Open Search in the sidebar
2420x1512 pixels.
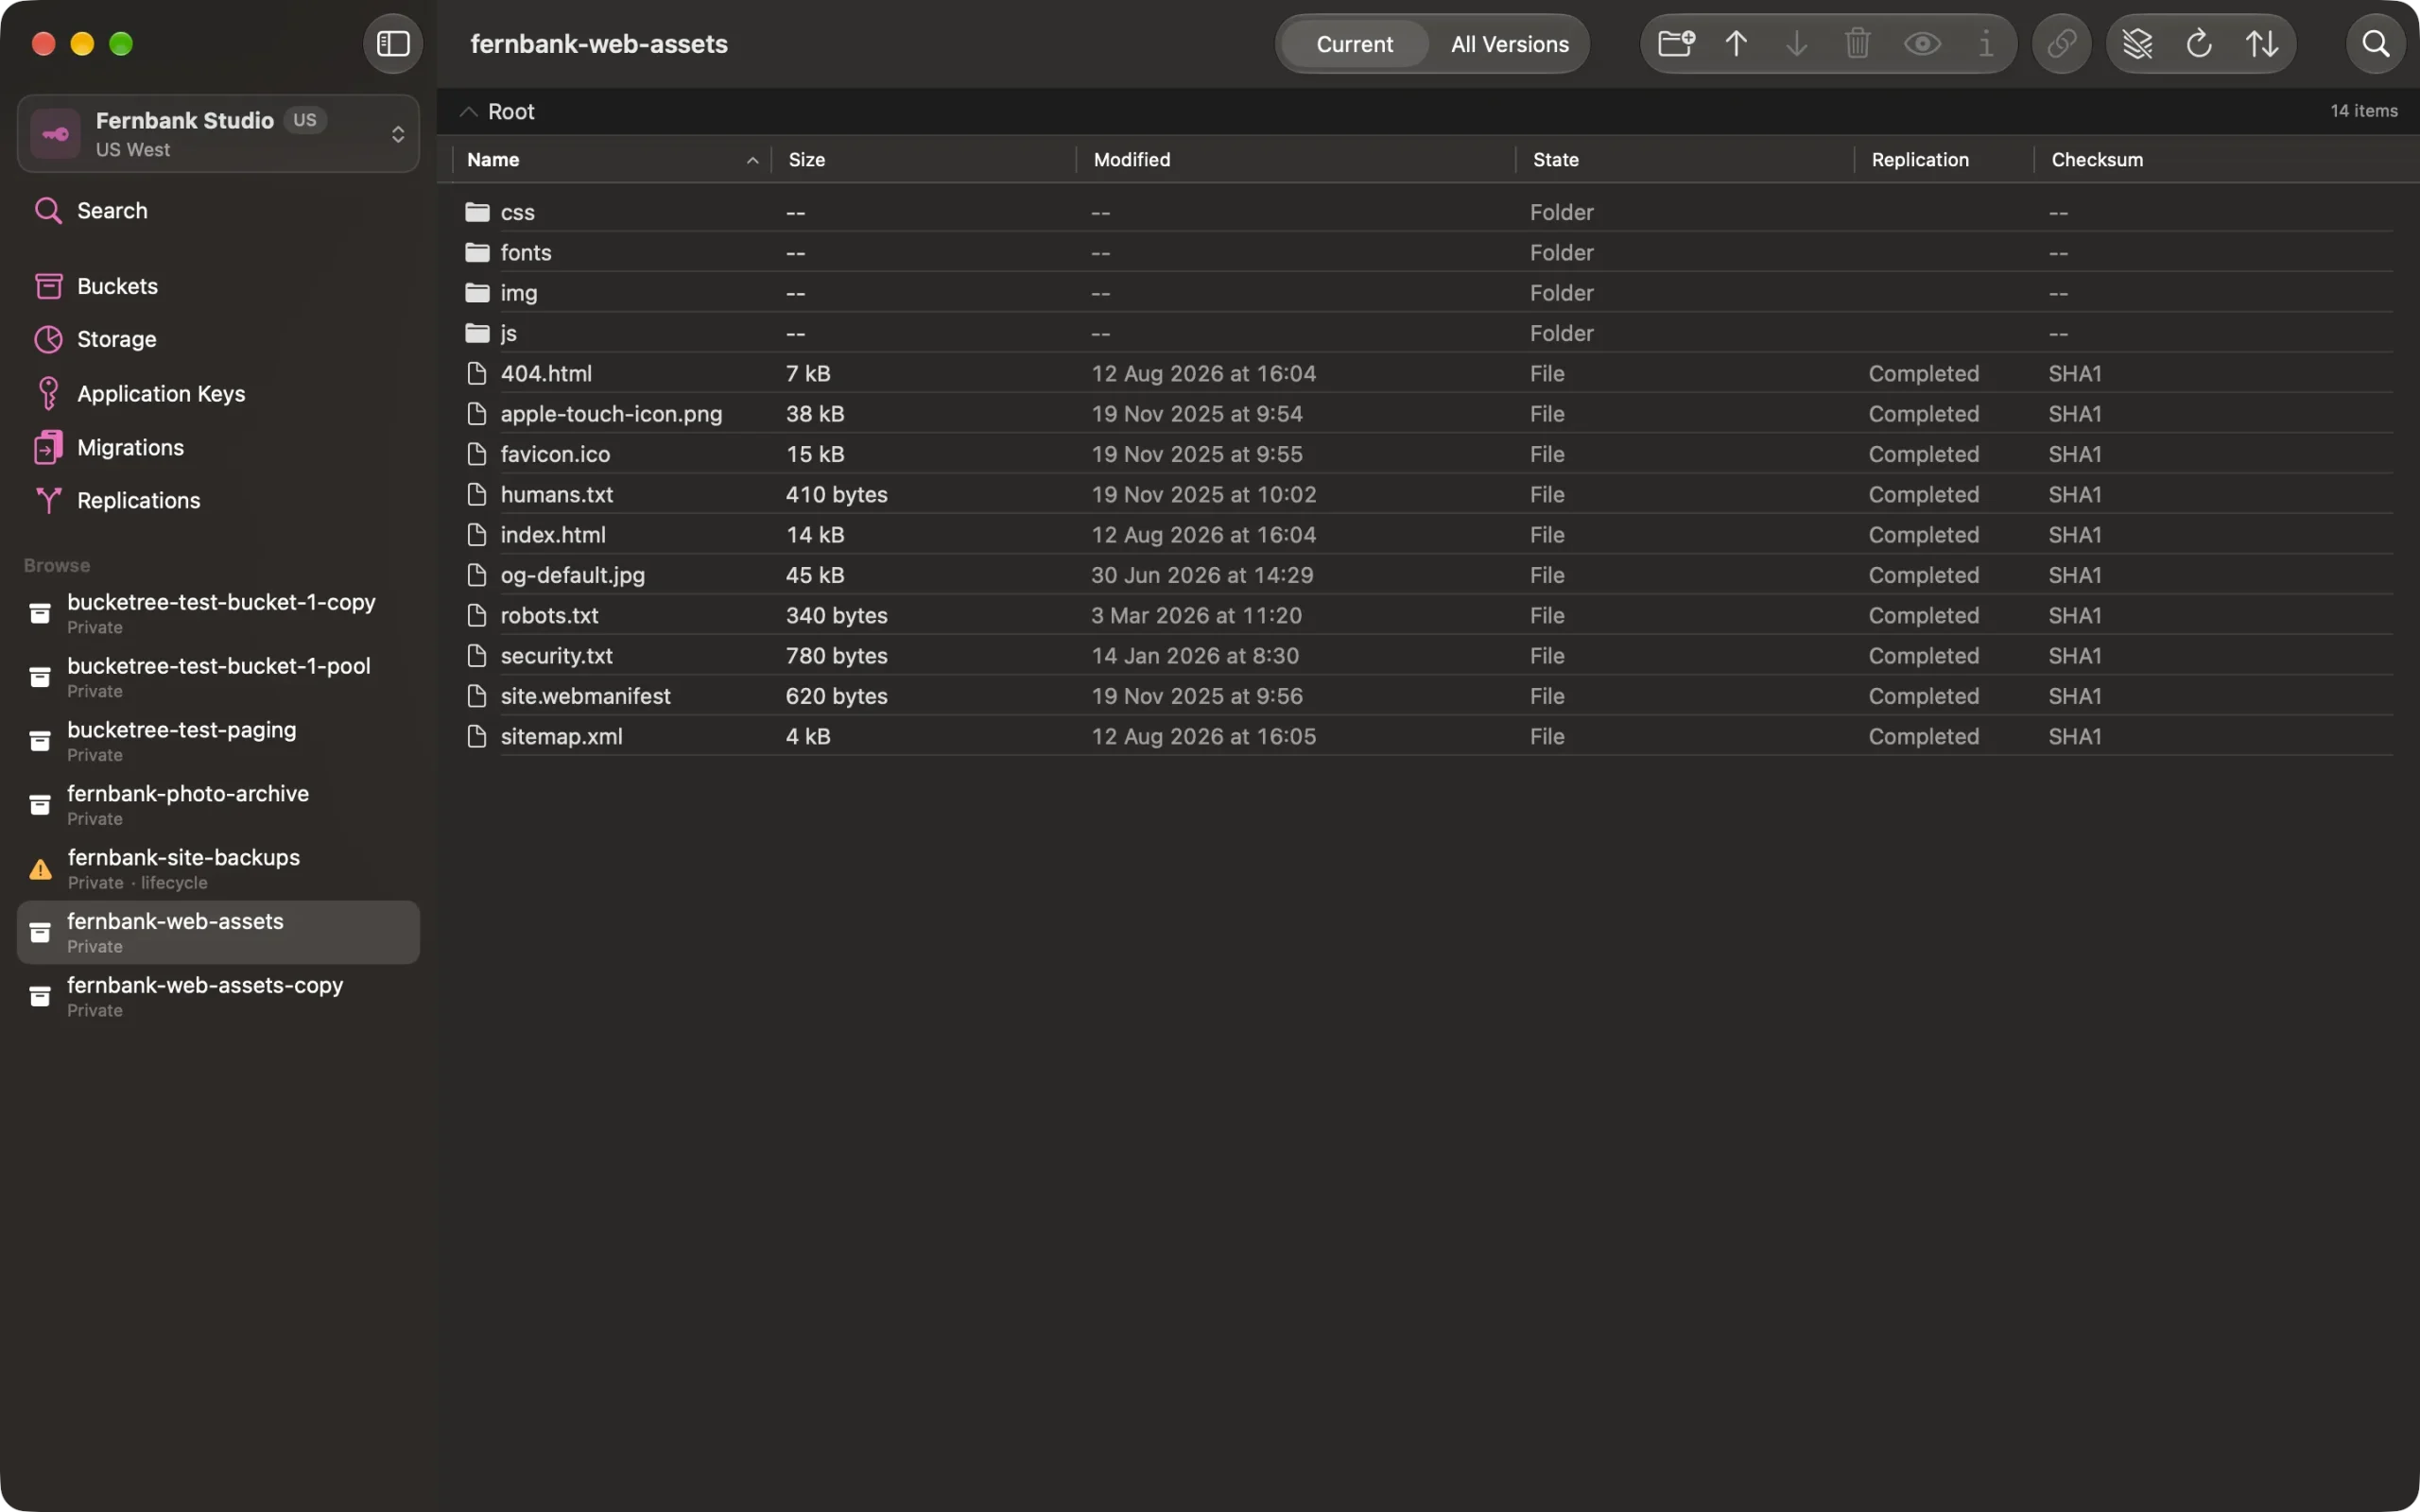tap(218, 211)
